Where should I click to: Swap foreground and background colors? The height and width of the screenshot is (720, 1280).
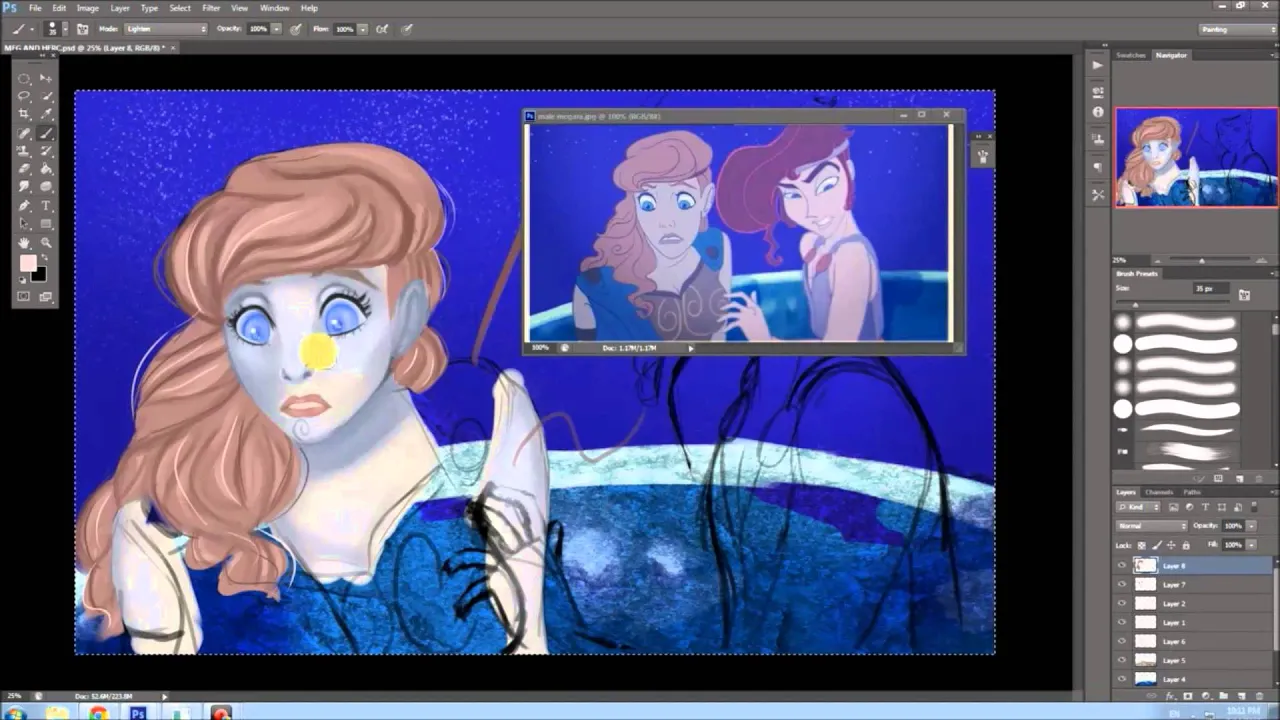44,257
